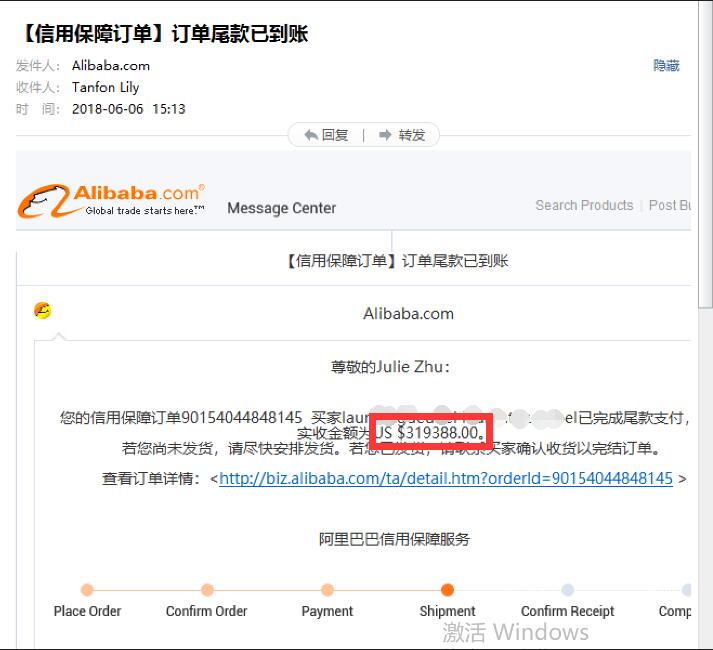Viewport: 713px width, 650px height.
Task: Click the Confirm Order step label
Action: 206,611
